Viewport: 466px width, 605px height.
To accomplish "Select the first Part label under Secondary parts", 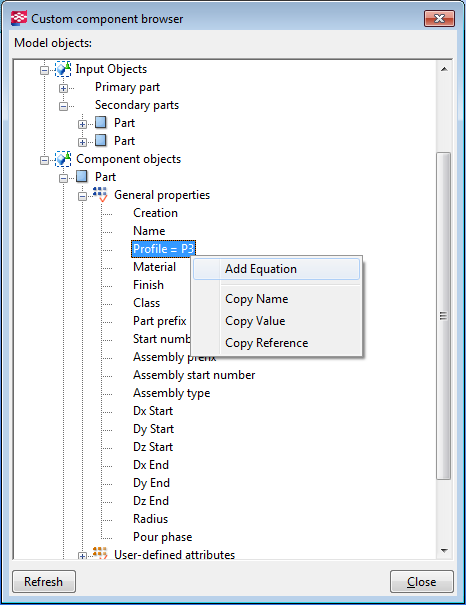I will point(124,123).
